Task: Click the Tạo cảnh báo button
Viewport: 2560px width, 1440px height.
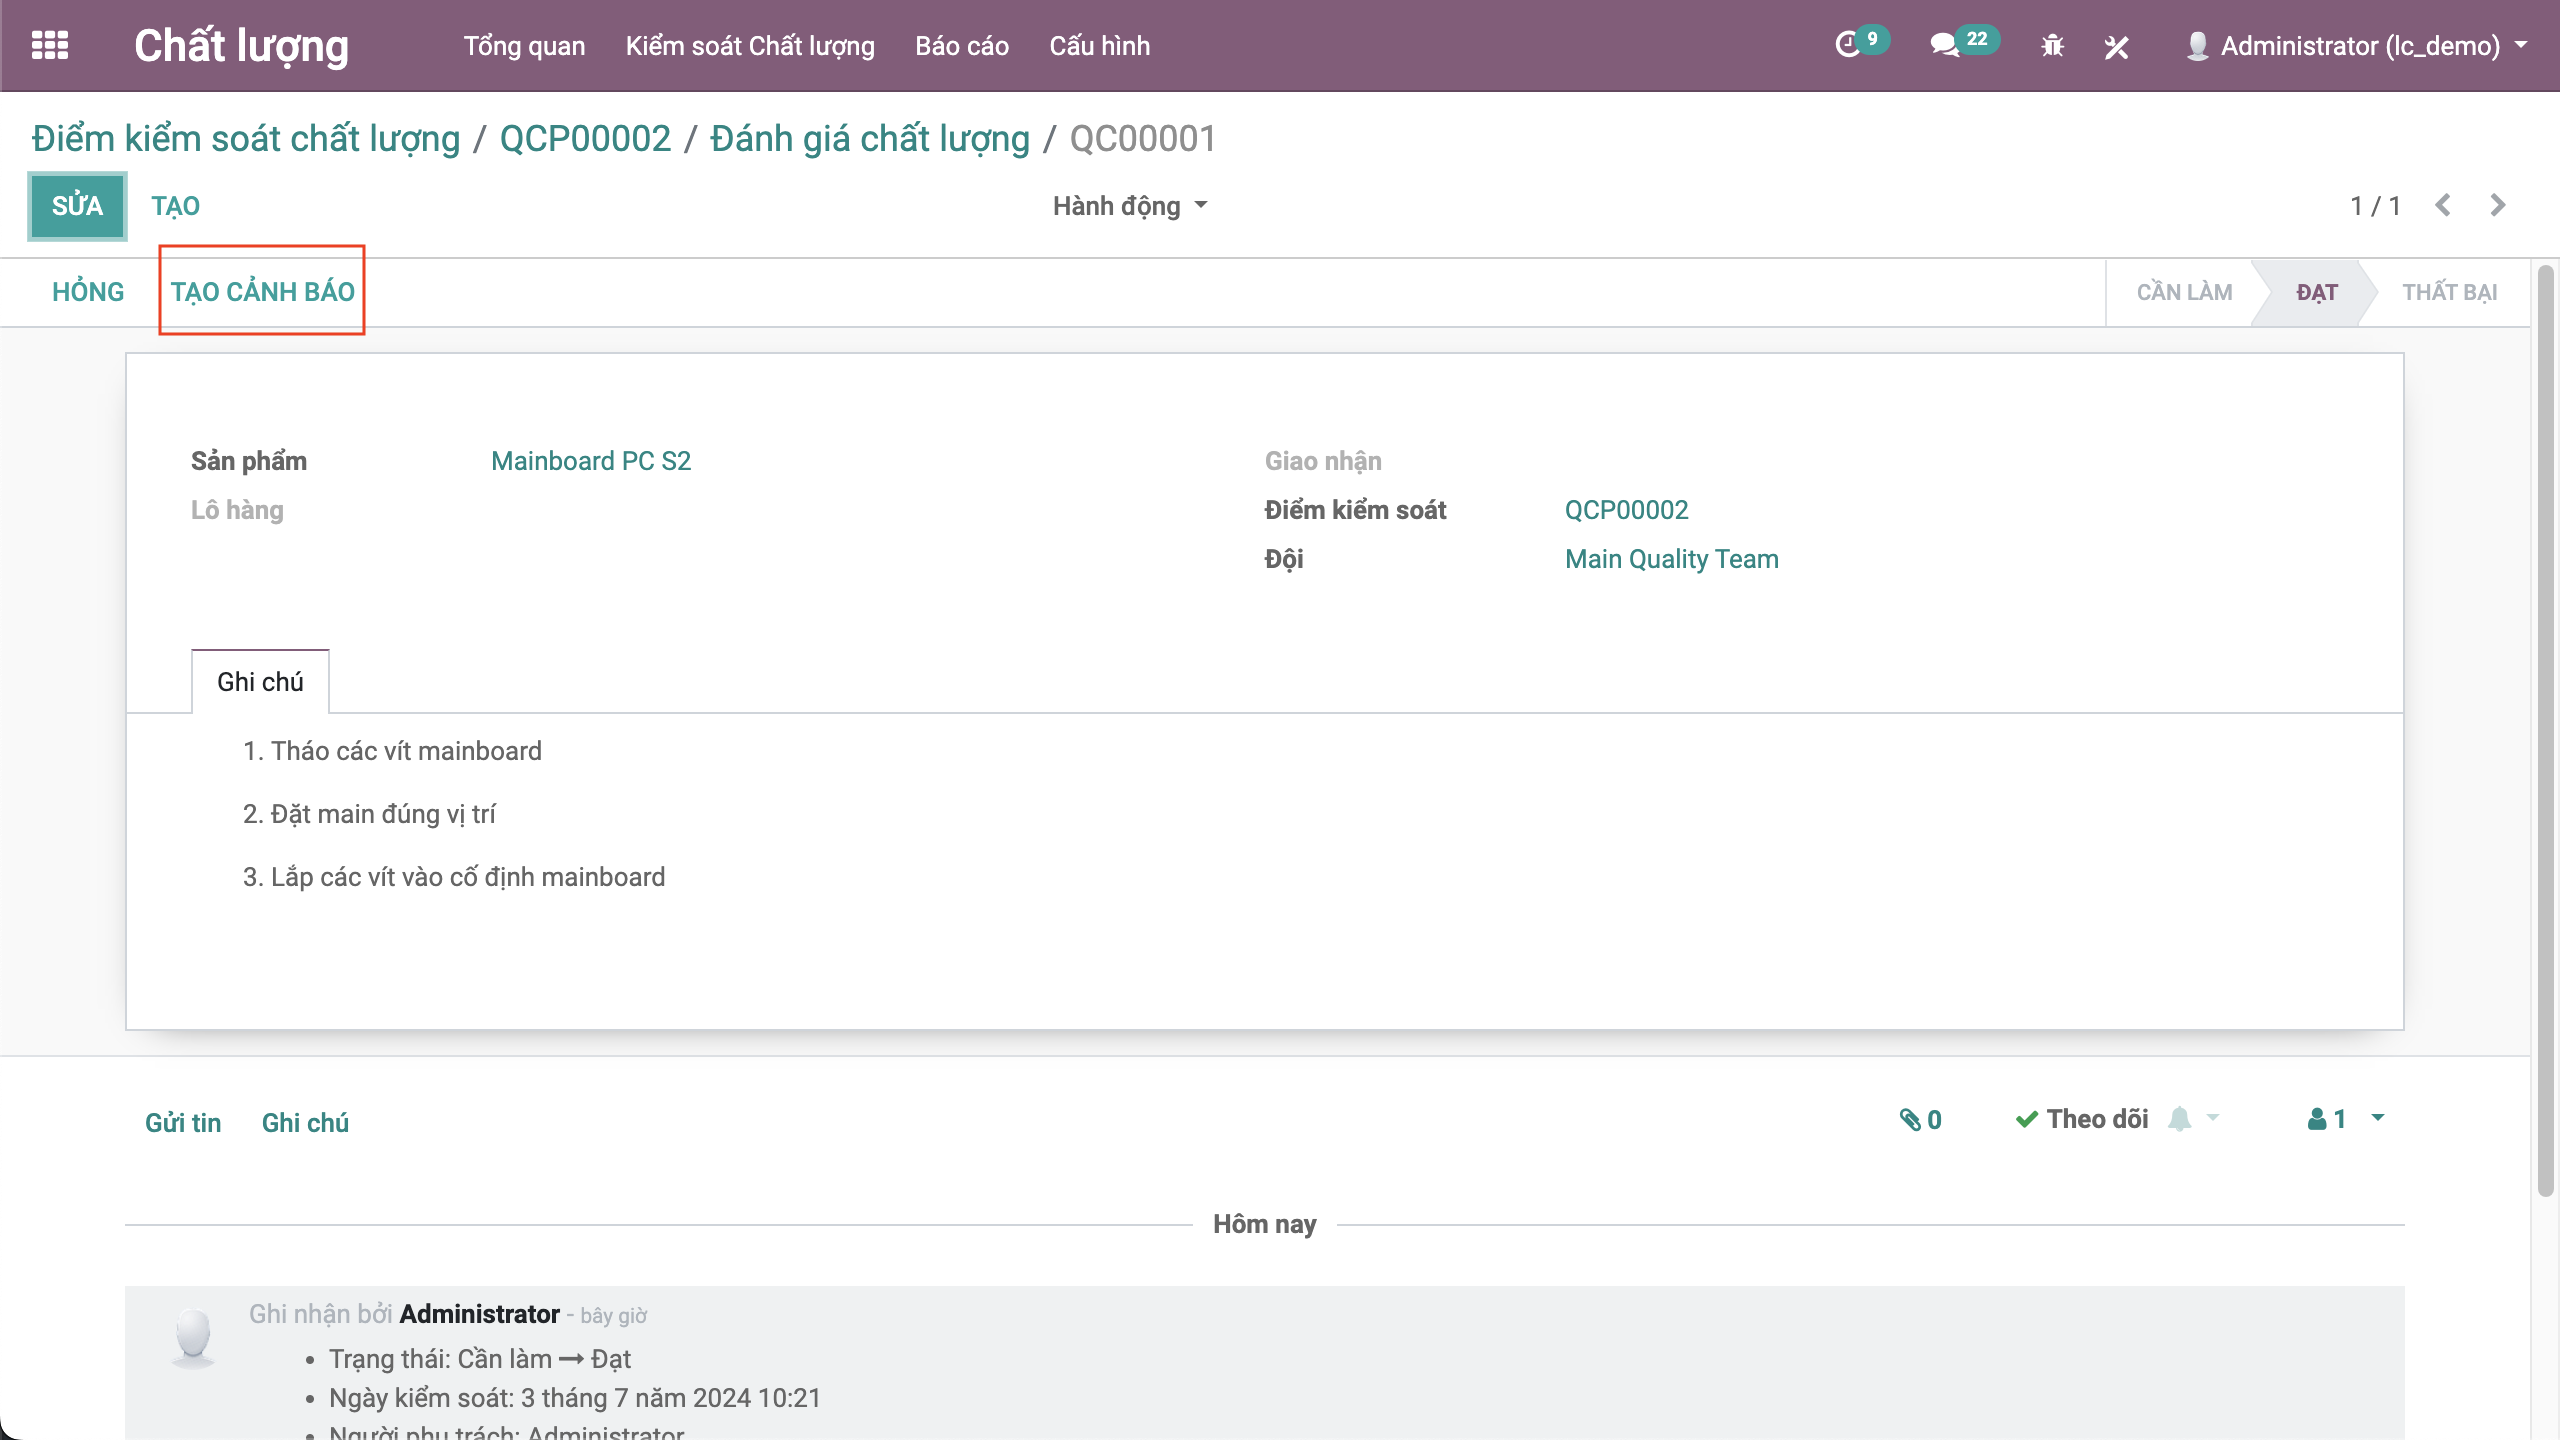Action: point(262,291)
